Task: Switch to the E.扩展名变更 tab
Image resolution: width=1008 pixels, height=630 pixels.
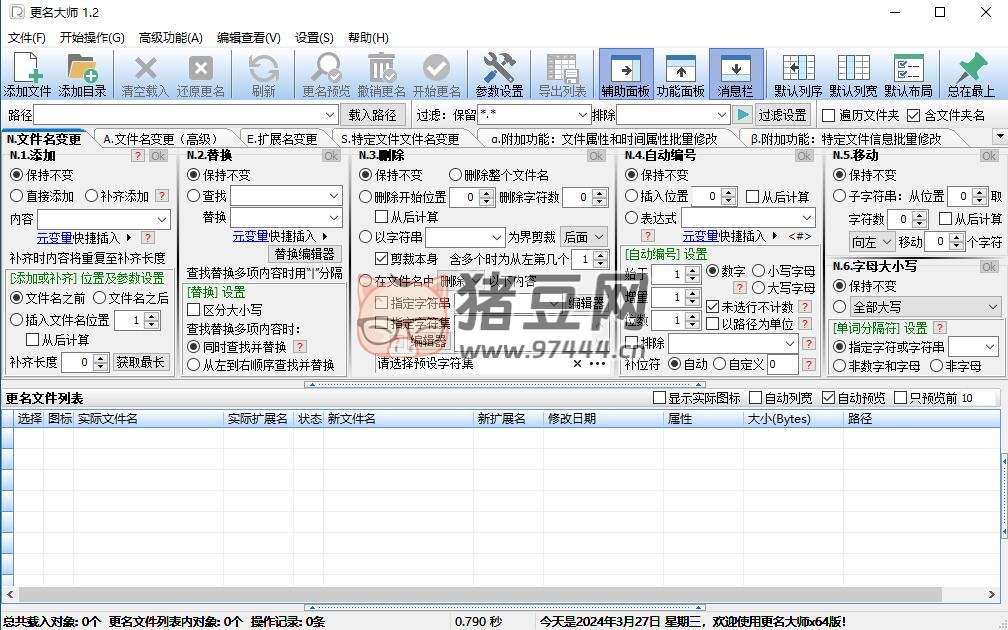Action: 281,139
